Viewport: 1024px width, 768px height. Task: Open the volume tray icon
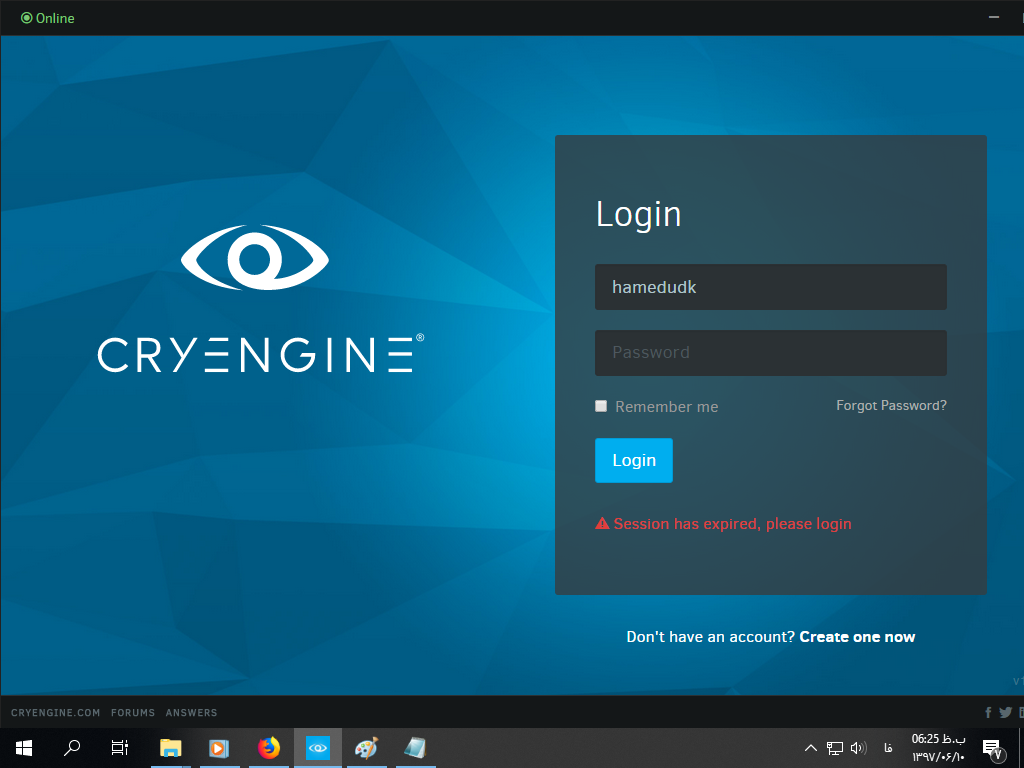click(858, 748)
